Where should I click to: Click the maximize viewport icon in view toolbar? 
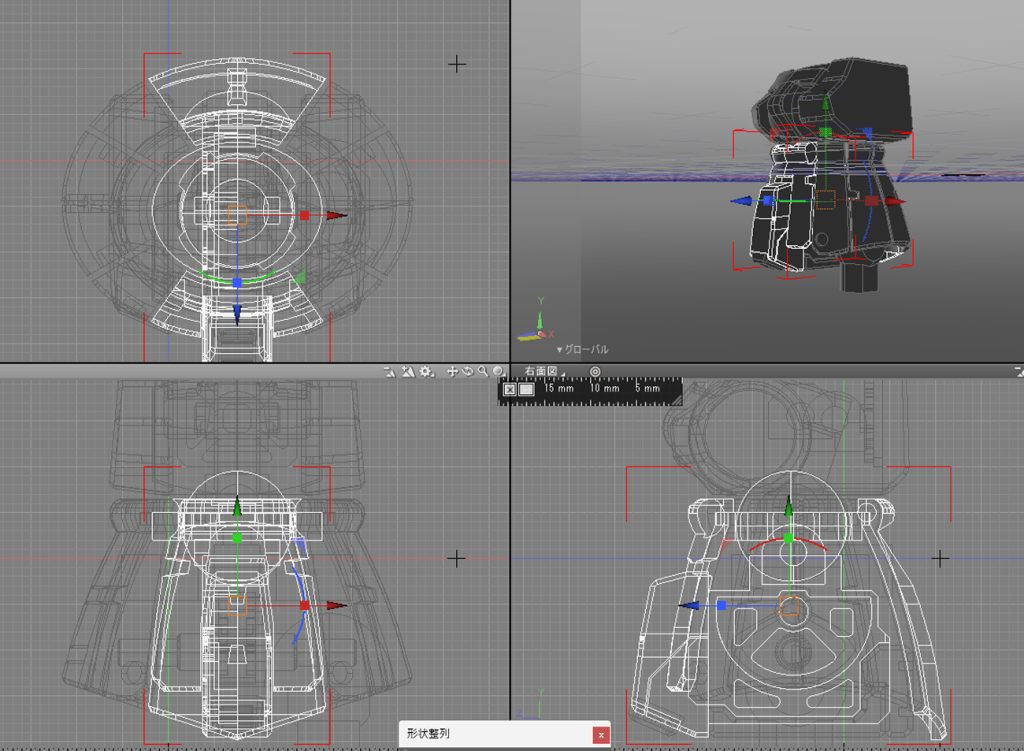click(x=389, y=372)
